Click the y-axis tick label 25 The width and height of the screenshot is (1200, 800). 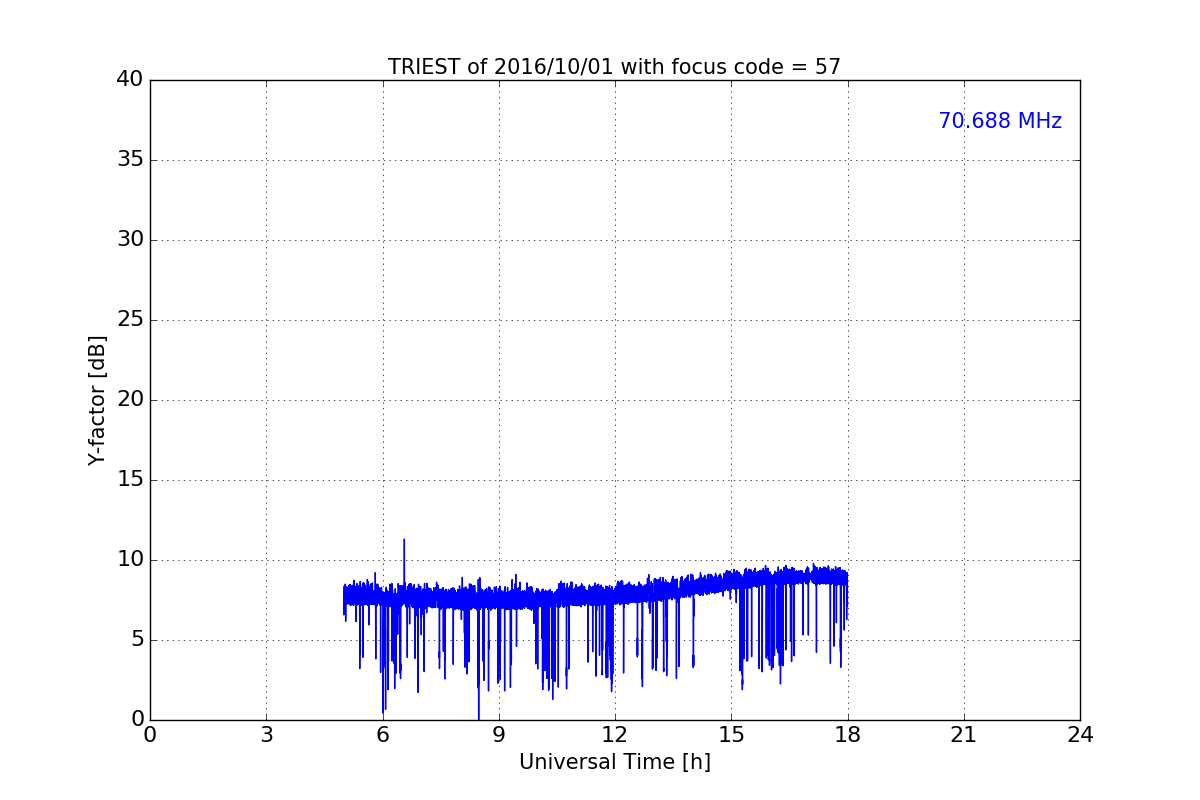[x=130, y=320]
